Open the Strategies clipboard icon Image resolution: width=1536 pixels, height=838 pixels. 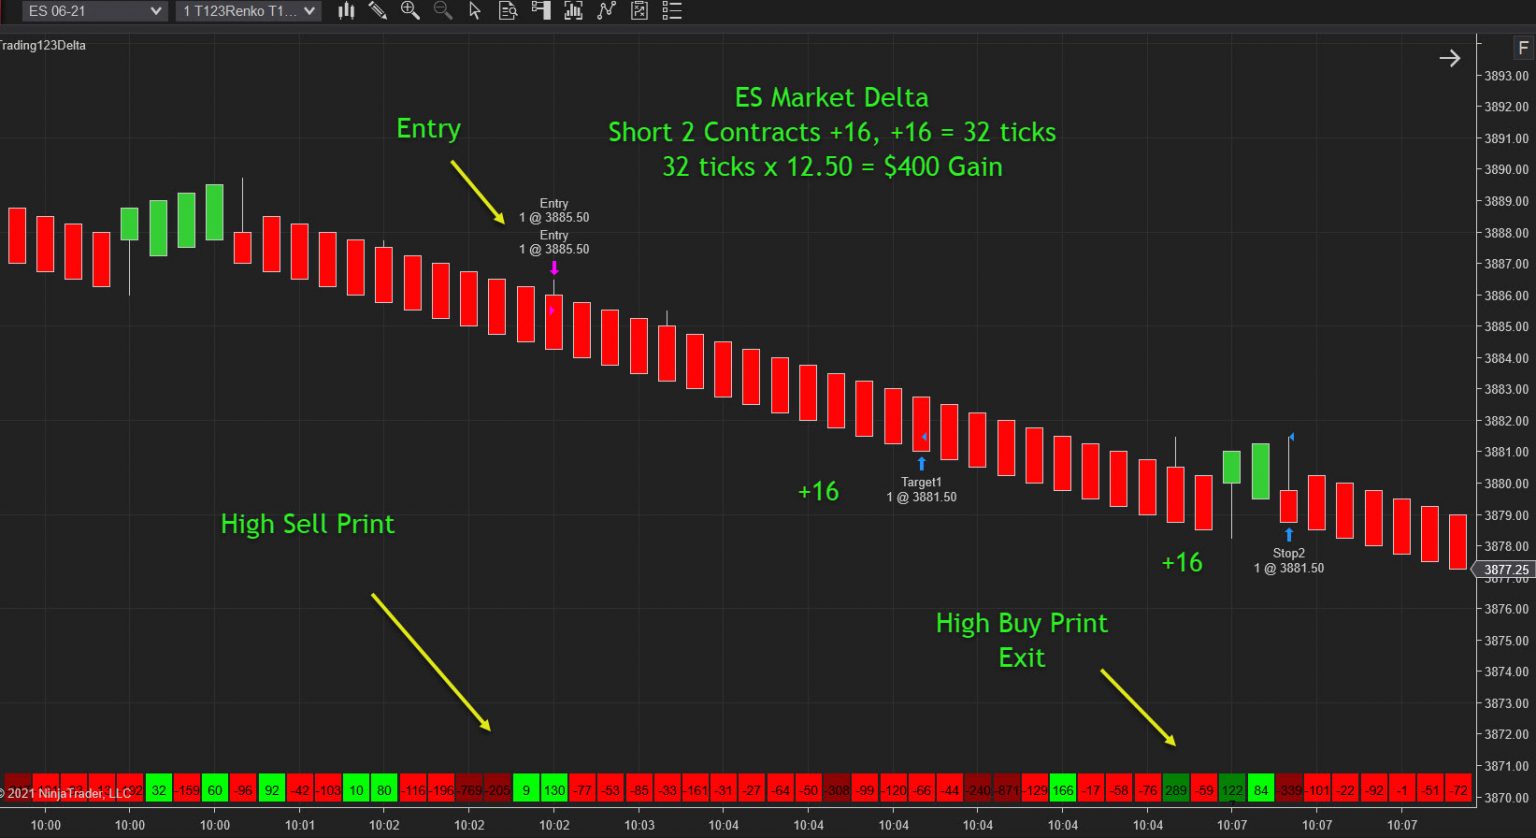[x=639, y=11]
